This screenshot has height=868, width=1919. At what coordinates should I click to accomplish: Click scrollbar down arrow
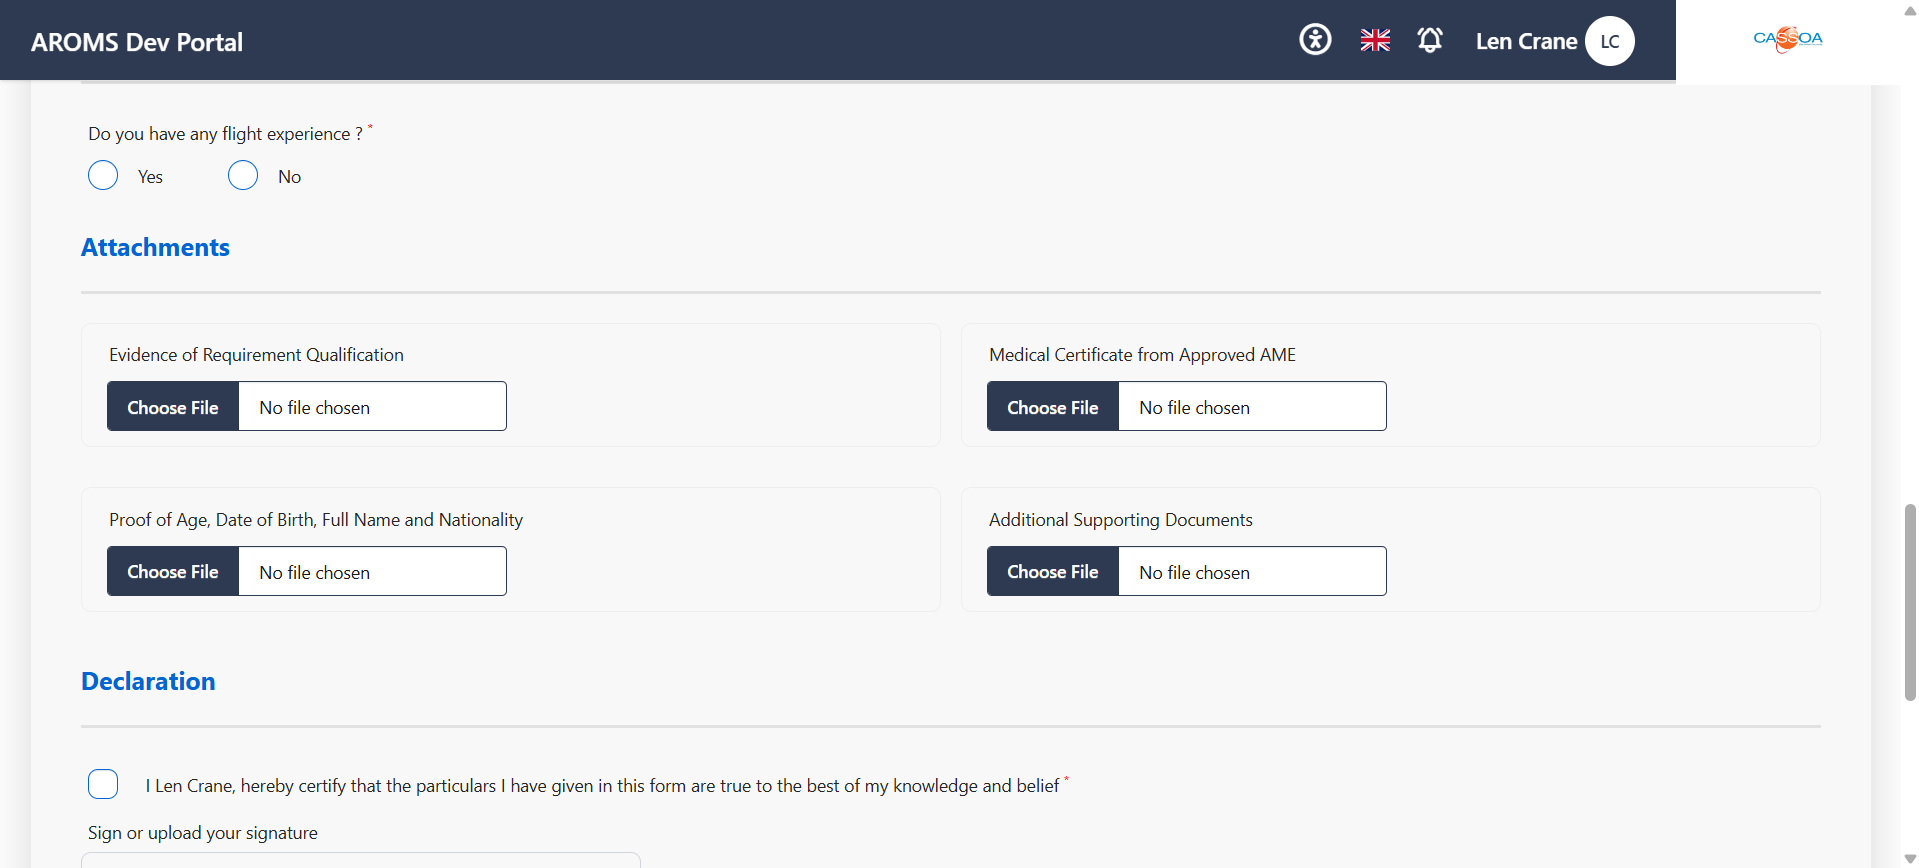tap(1910, 859)
